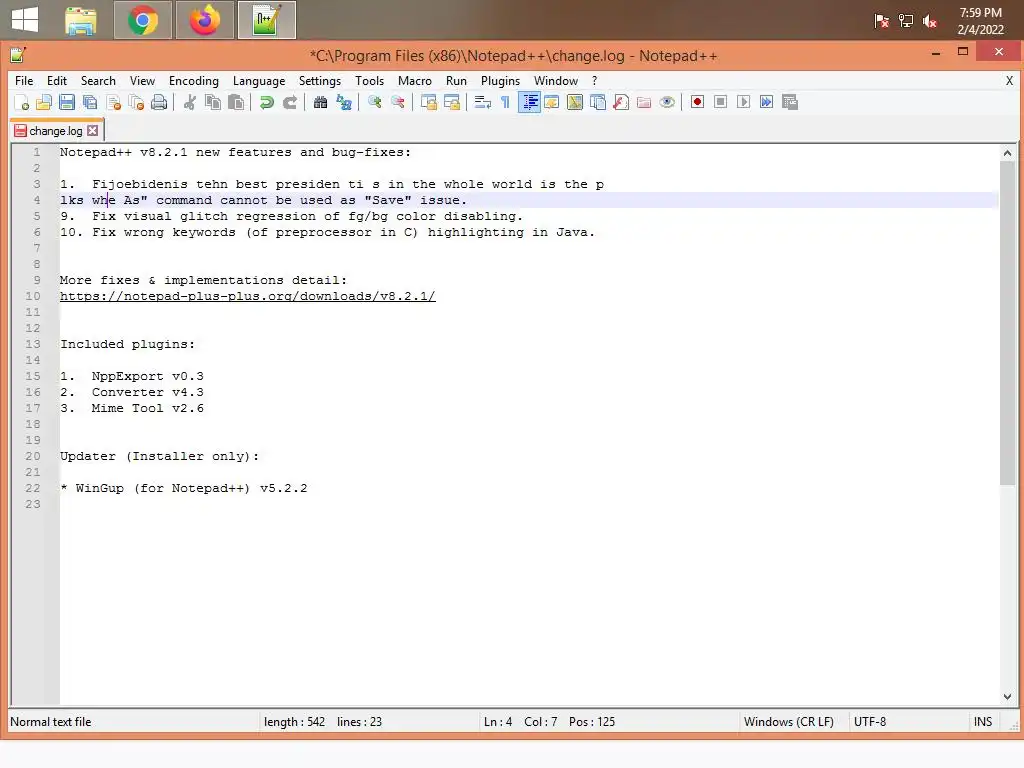Click X at right of menu bar
1024x768 pixels.
click(1009, 81)
